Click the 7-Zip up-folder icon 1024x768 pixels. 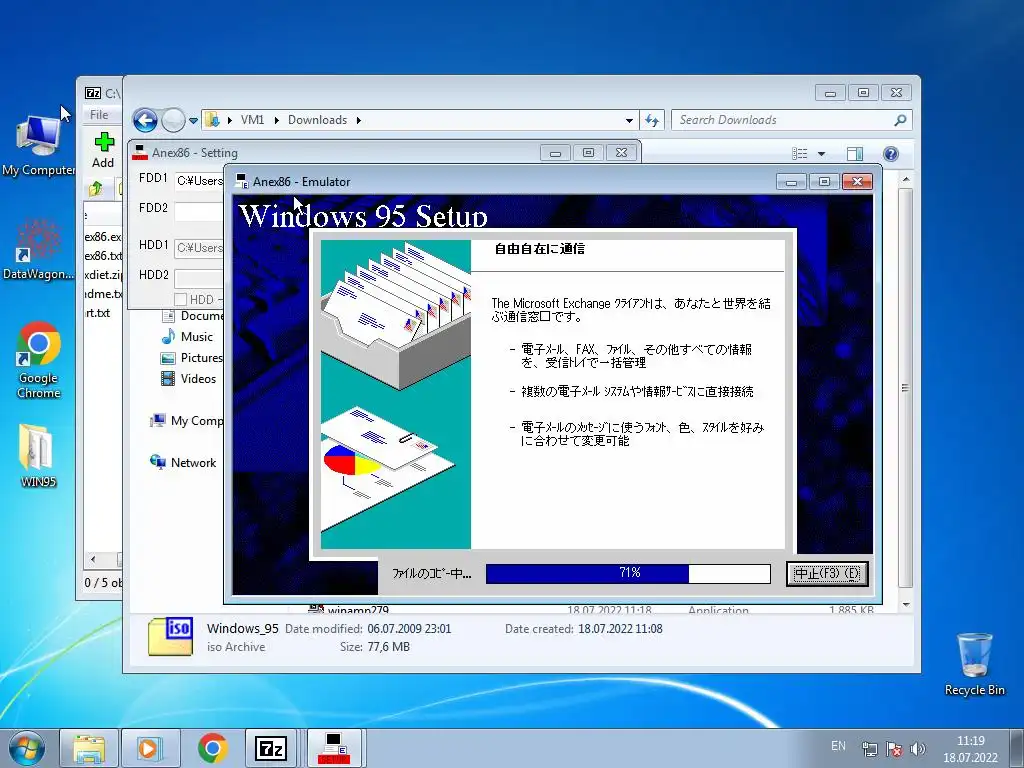(96, 189)
